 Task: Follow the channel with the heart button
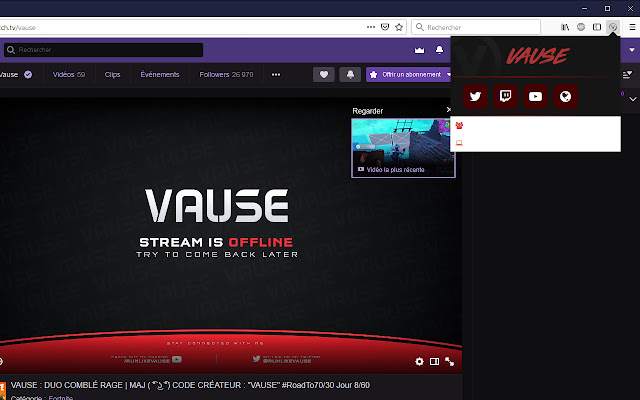[x=324, y=74]
